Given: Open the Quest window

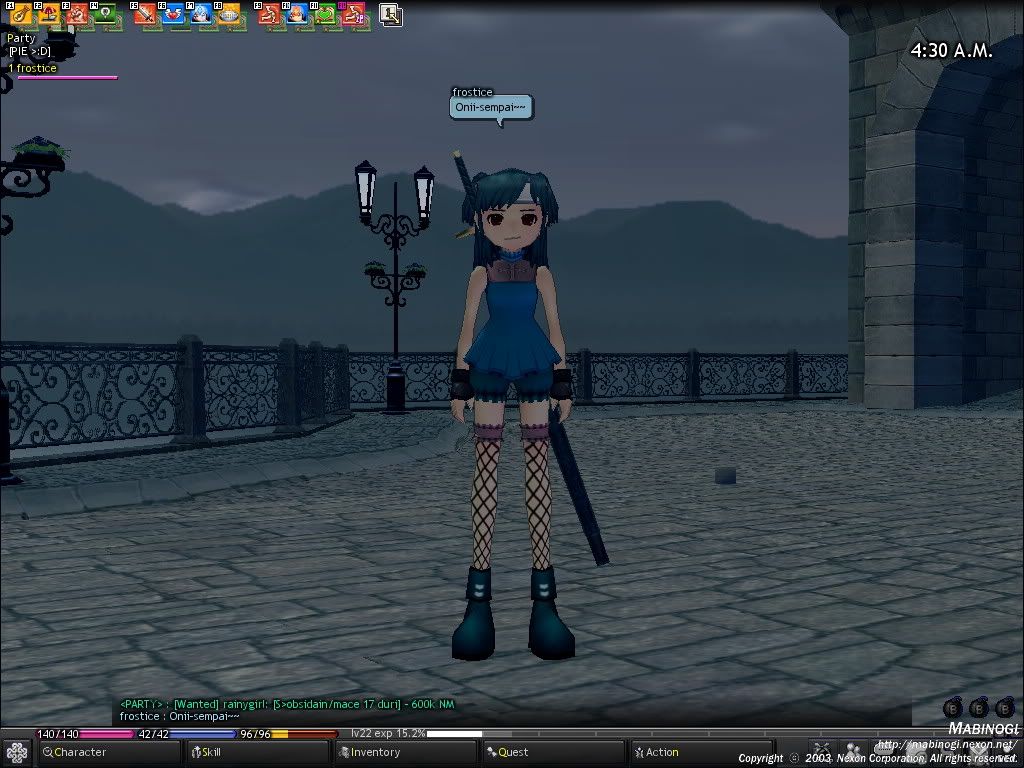Looking at the screenshot, I should click(x=554, y=752).
